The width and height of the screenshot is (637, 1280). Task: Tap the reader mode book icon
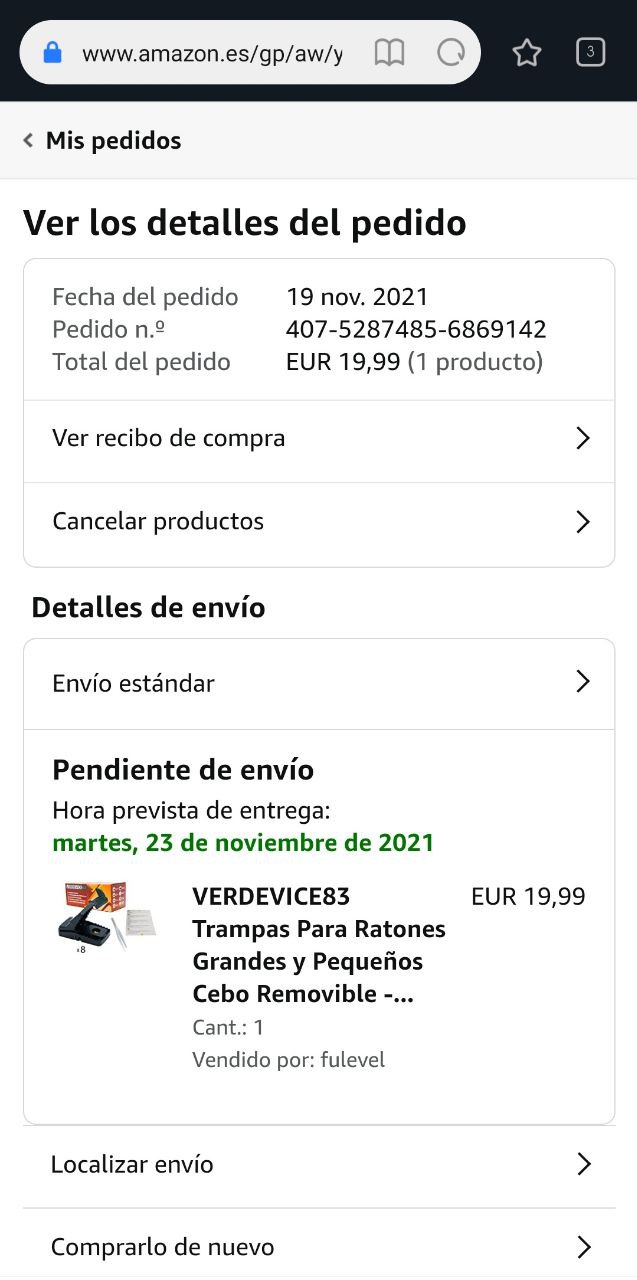(389, 53)
